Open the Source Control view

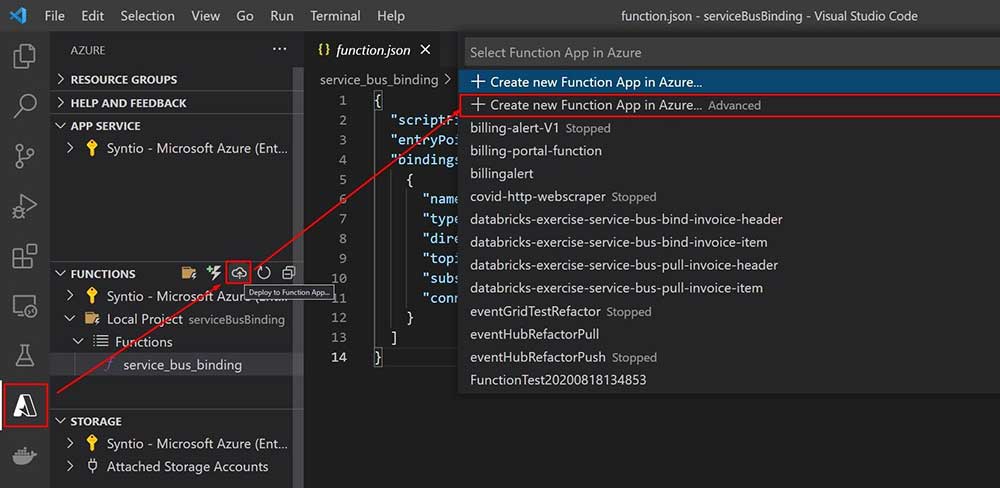click(24, 156)
